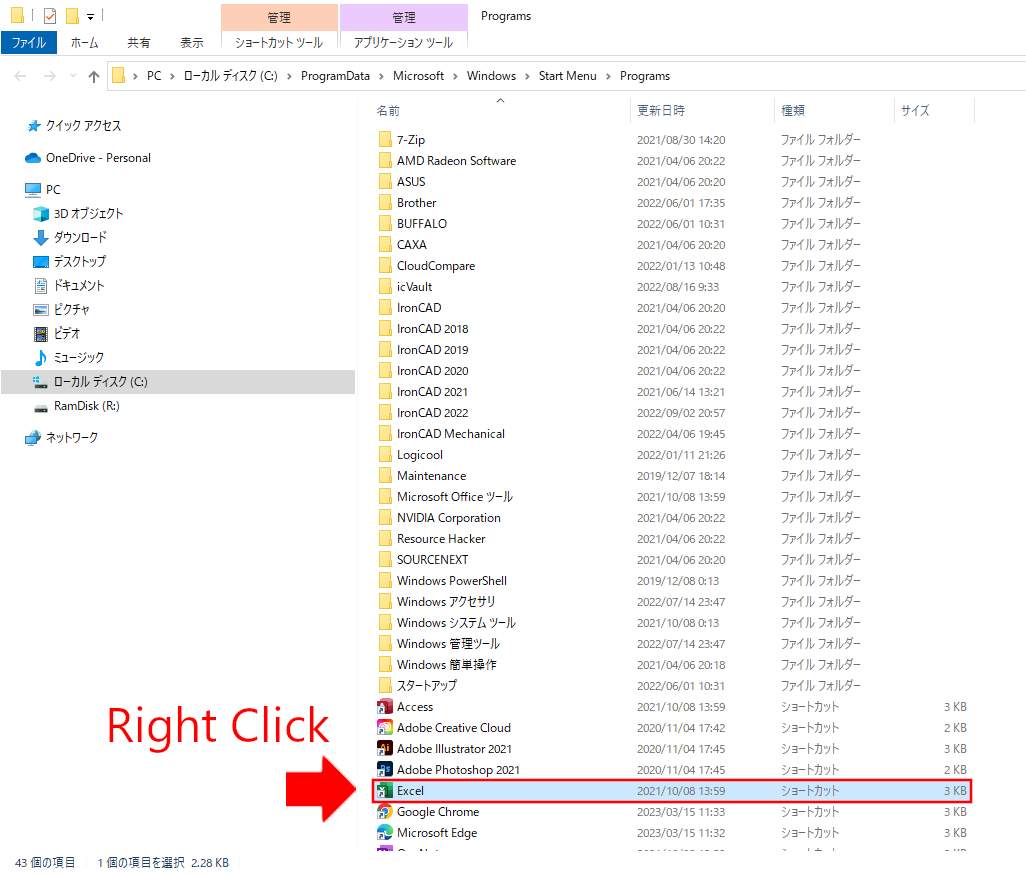Select the Excel shortcut icon
The height and width of the screenshot is (875, 1026).
pyautogui.click(x=385, y=791)
